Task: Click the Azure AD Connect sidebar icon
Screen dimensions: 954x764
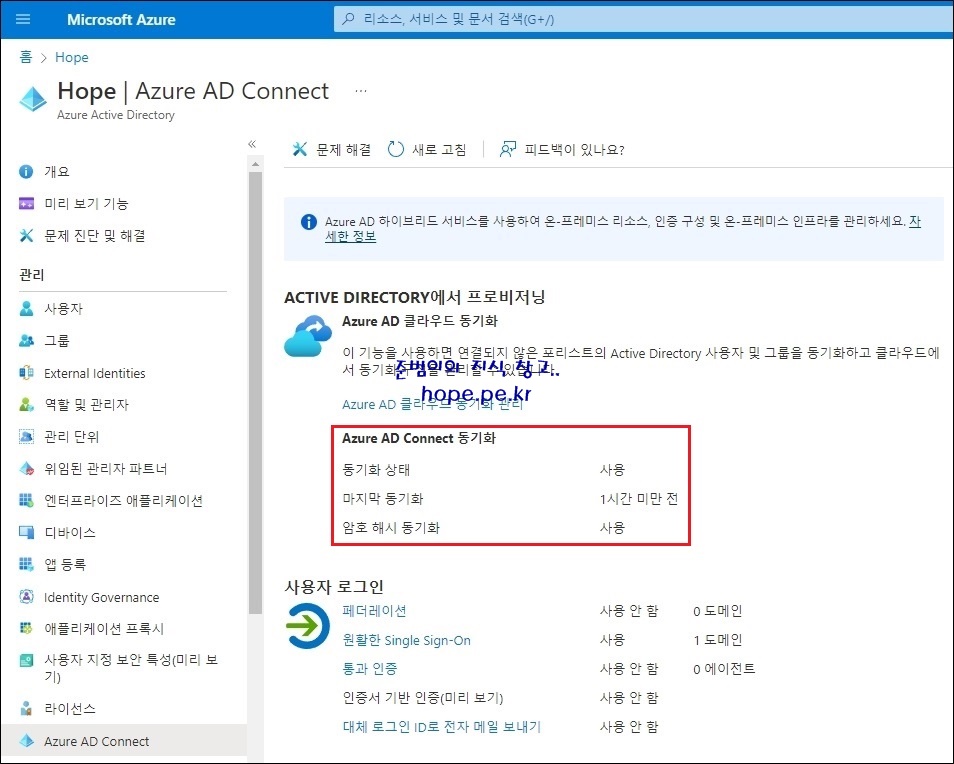Action: [x=26, y=741]
